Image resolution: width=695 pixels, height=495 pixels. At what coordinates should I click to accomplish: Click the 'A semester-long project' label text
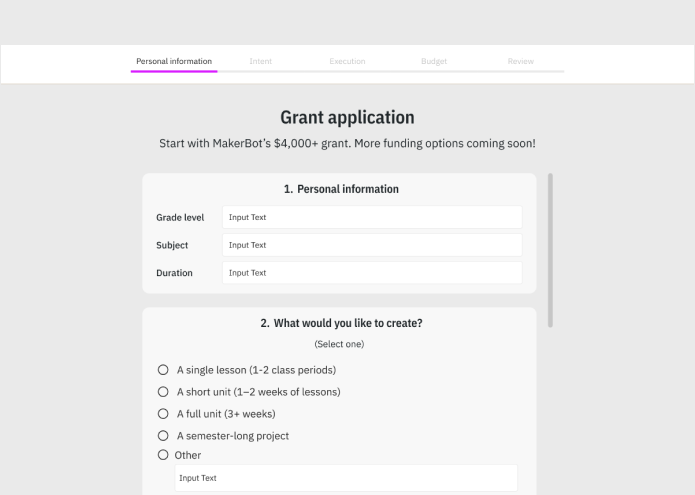click(233, 436)
